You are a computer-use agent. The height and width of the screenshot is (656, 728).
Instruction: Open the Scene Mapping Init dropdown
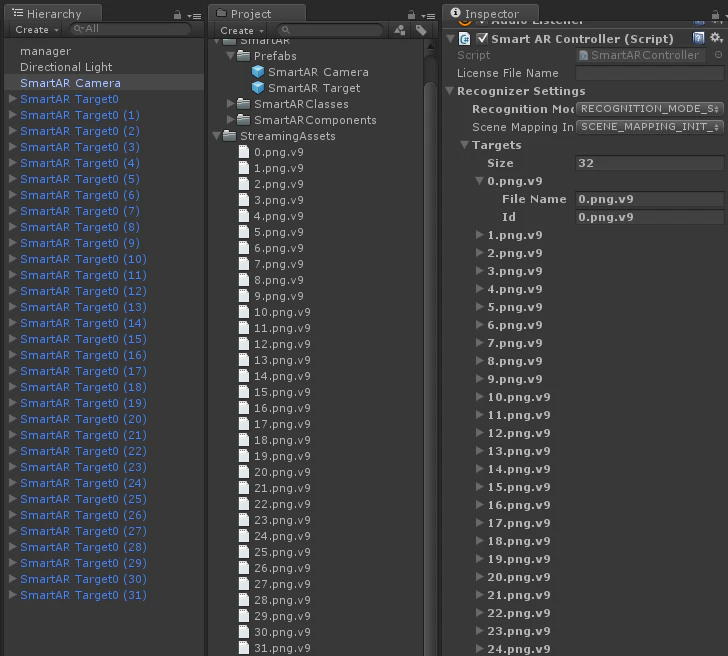click(650, 127)
